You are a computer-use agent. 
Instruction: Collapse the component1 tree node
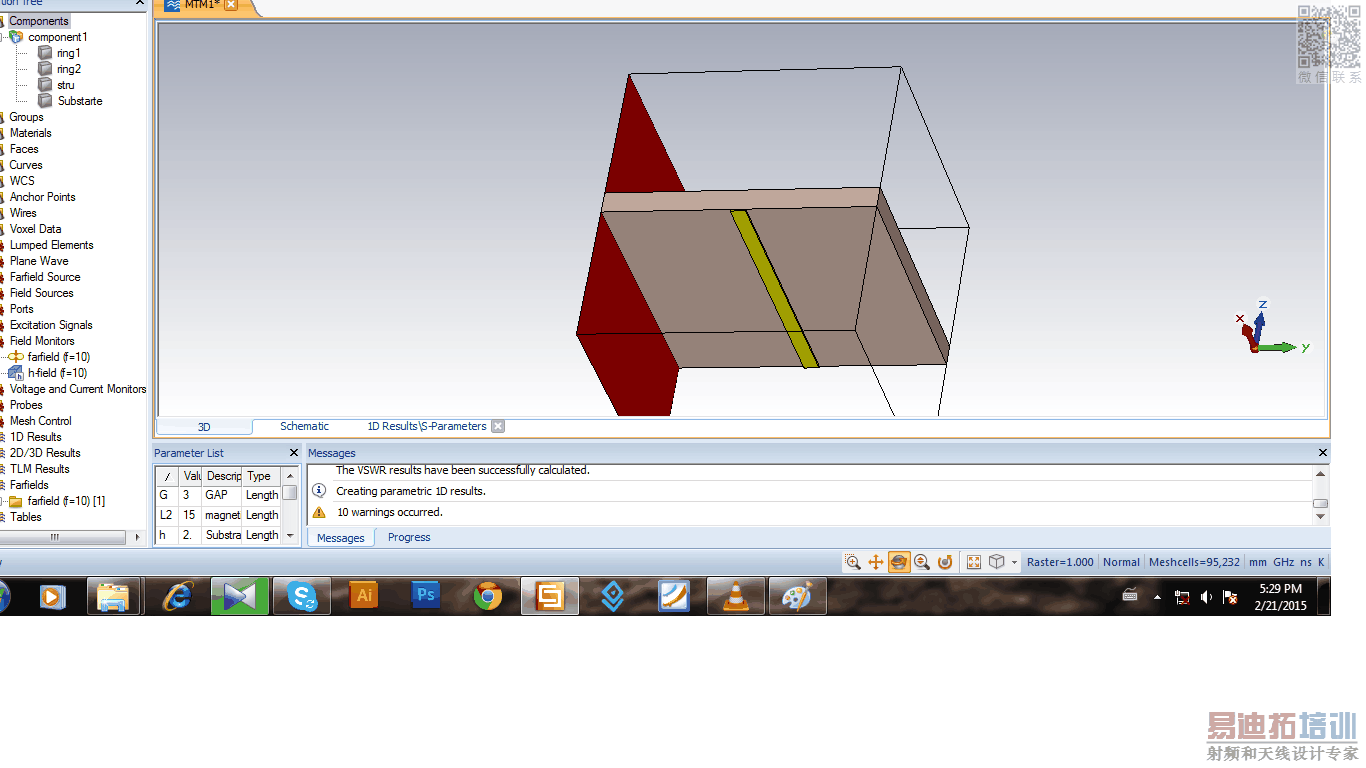point(3,37)
